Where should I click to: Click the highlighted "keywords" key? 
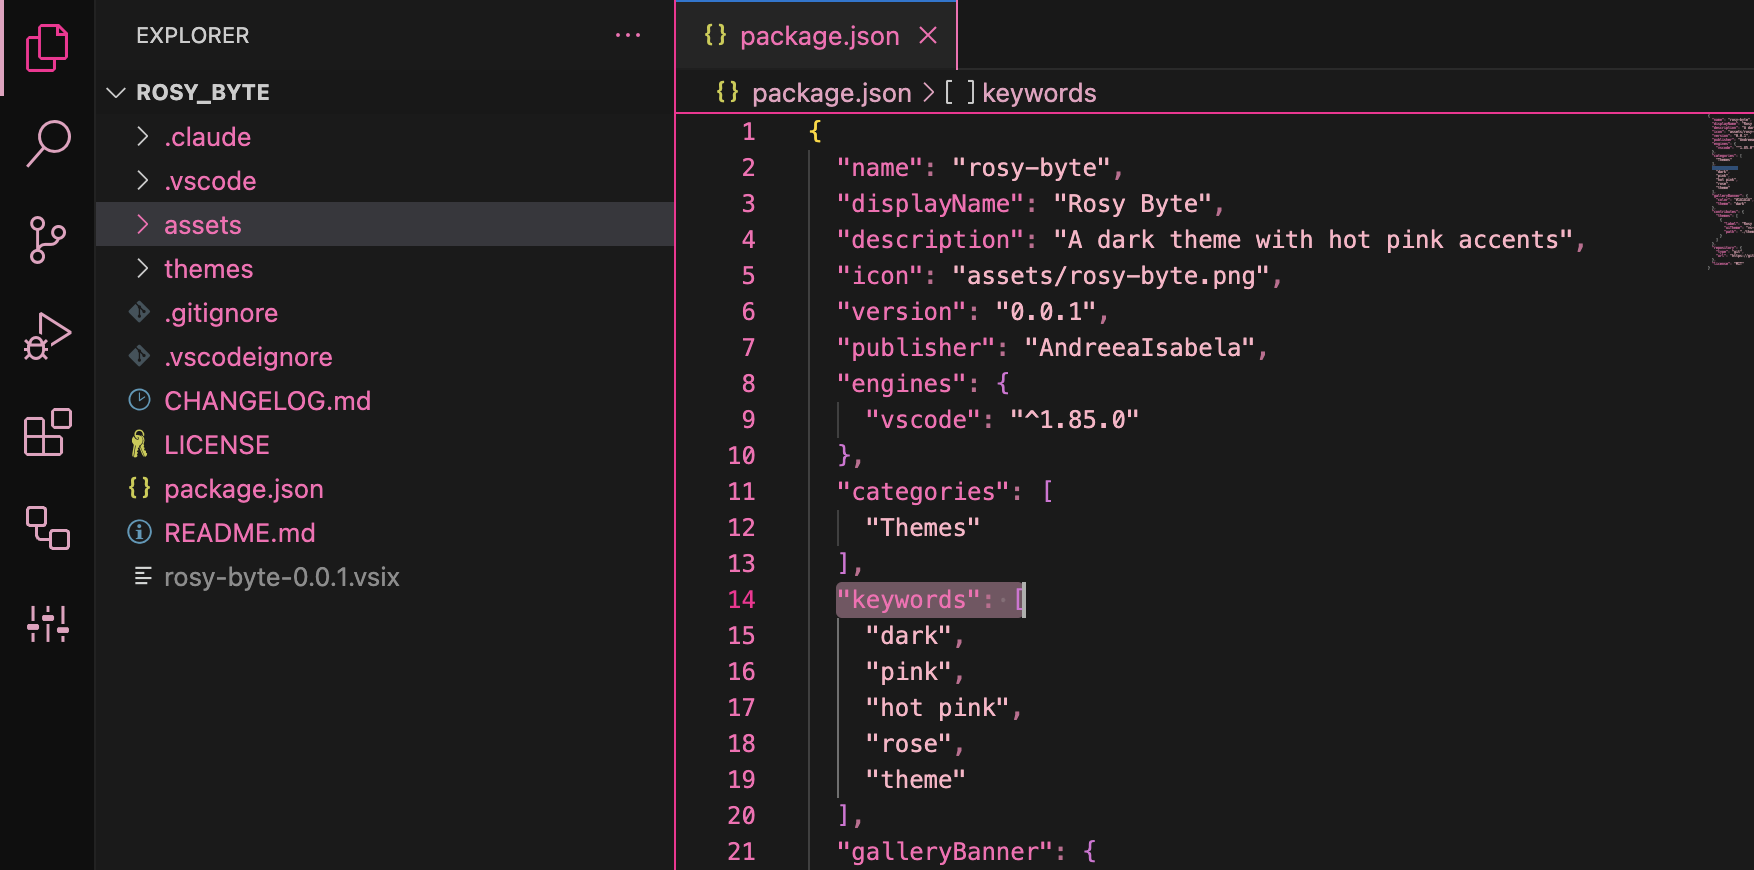pos(909,600)
